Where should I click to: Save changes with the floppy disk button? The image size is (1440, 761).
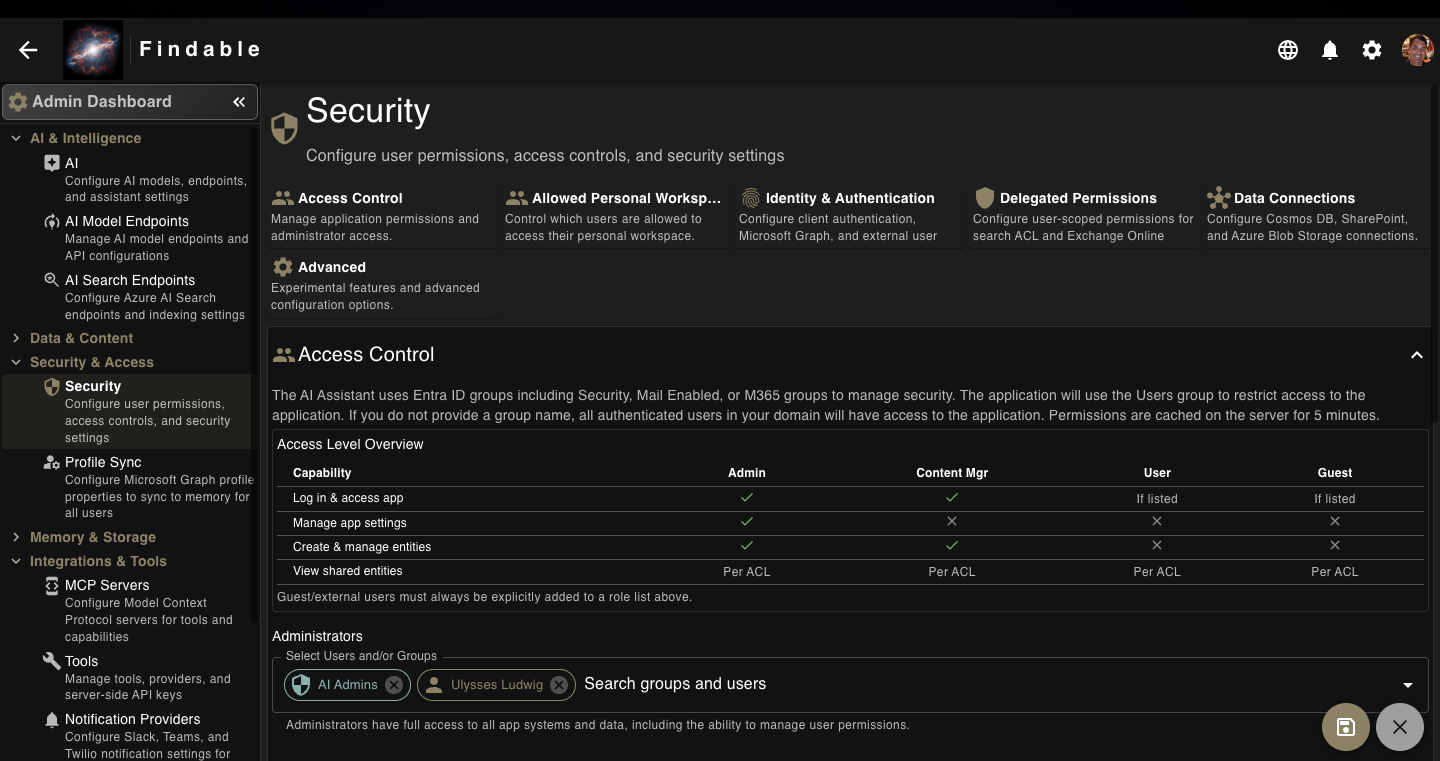coord(1346,727)
